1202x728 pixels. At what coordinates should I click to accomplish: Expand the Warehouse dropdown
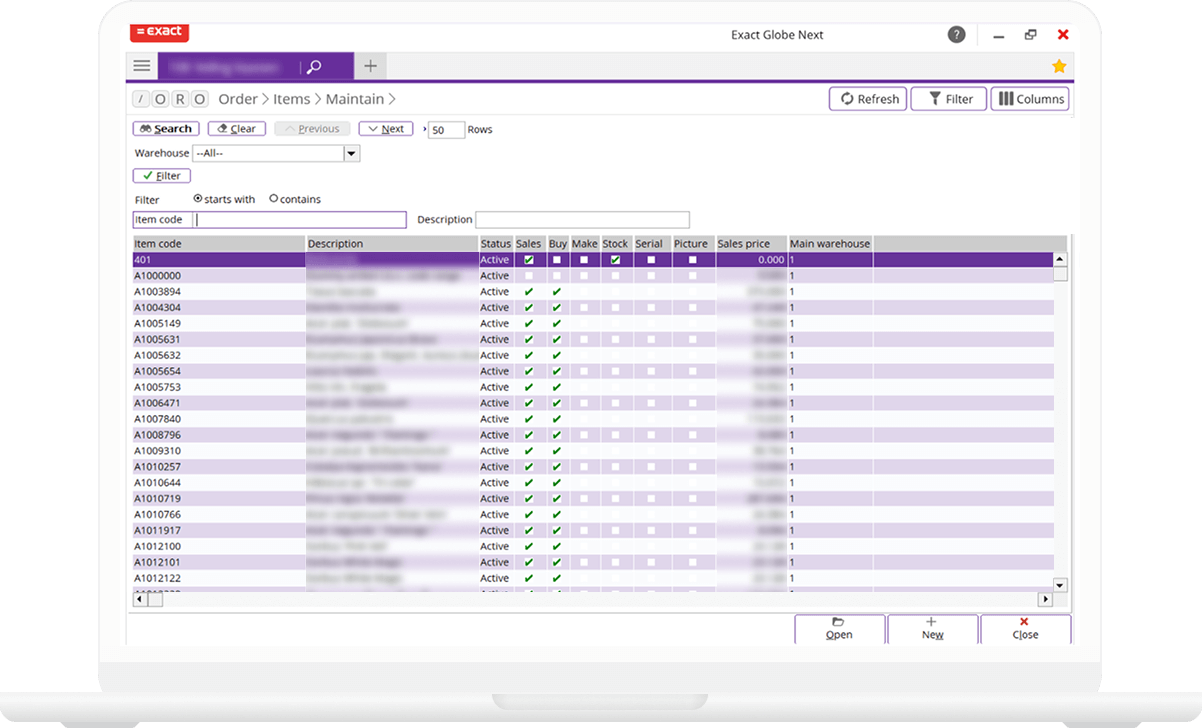coord(351,154)
